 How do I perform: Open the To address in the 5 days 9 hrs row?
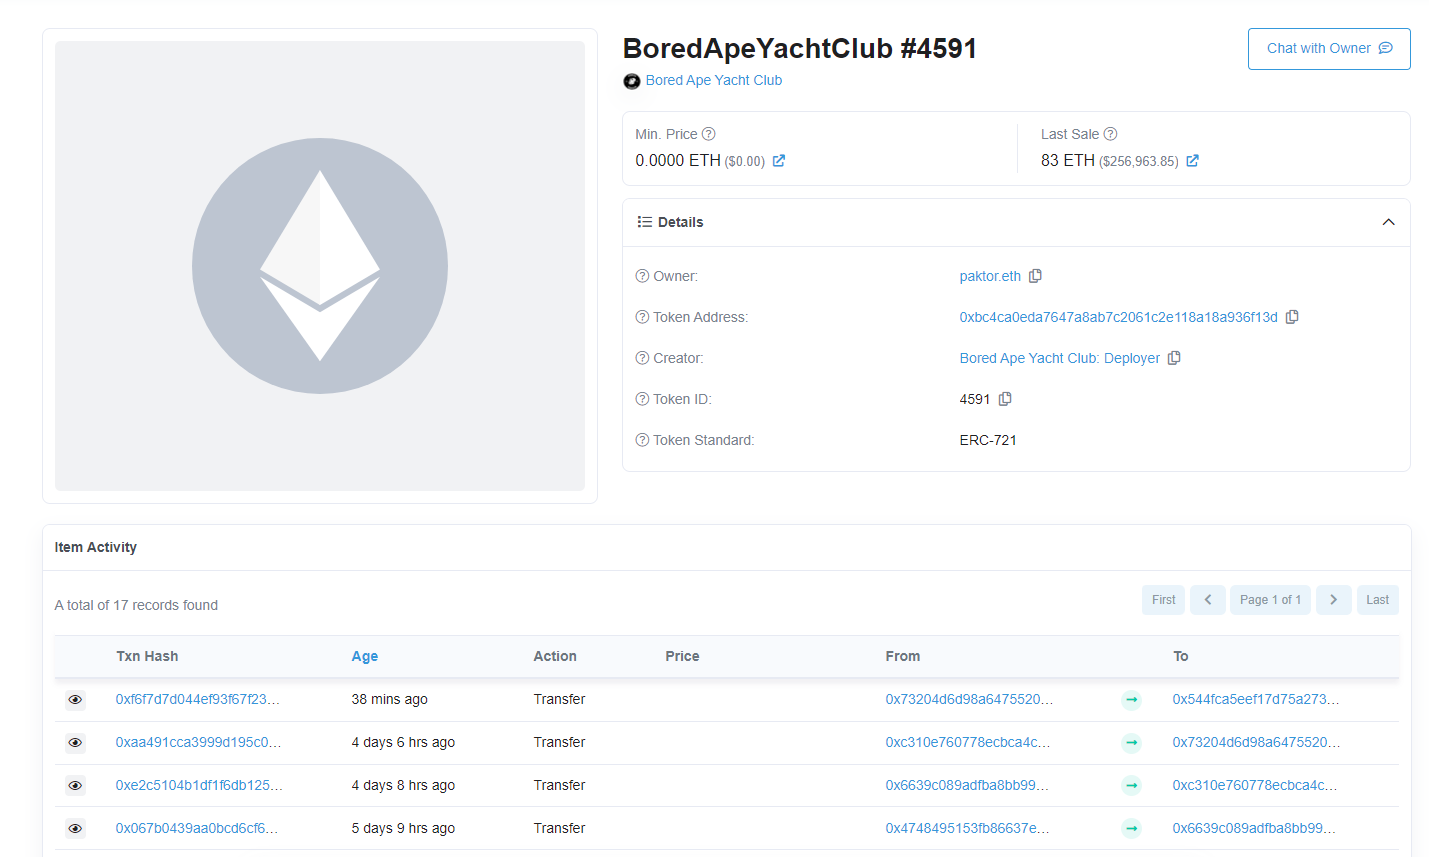pos(1254,828)
